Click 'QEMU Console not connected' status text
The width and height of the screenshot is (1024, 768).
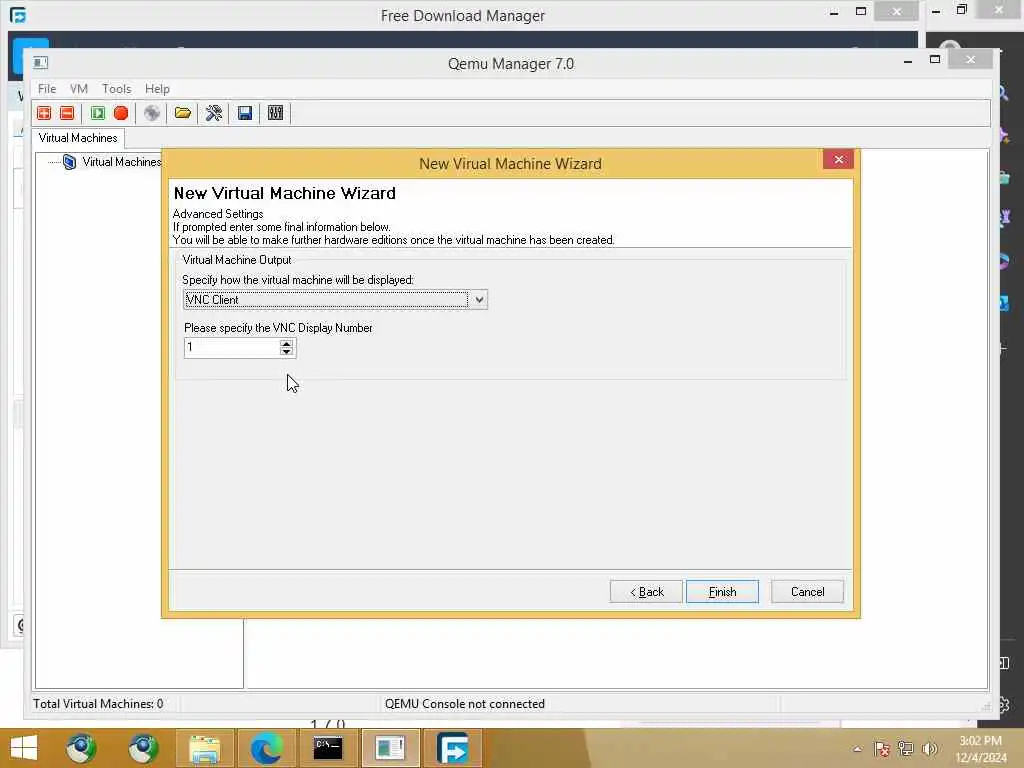pos(464,703)
